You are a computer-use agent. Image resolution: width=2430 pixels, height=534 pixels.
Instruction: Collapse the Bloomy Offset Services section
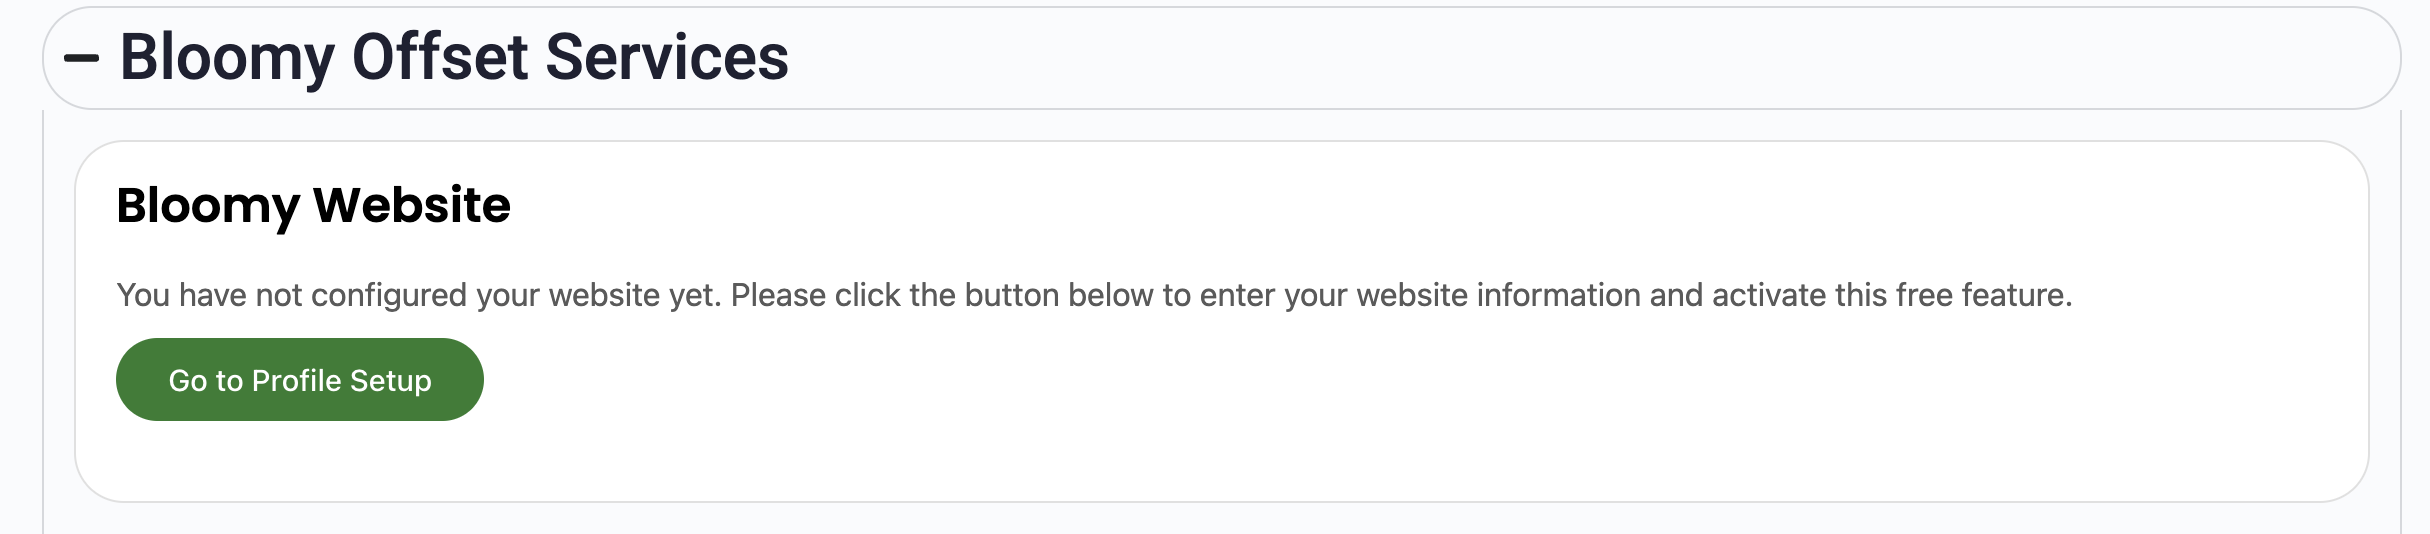(81, 58)
